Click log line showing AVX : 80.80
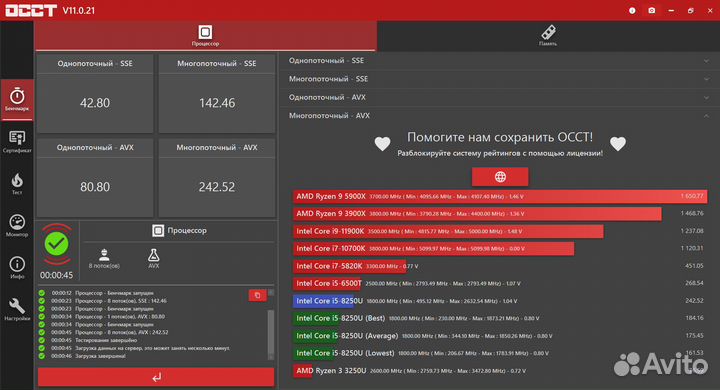 (x=108, y=317)
